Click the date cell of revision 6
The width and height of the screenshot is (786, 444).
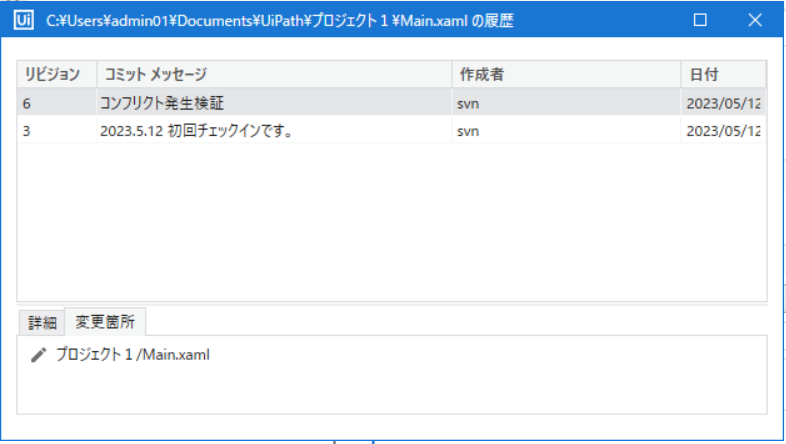(x=723, y=103)
